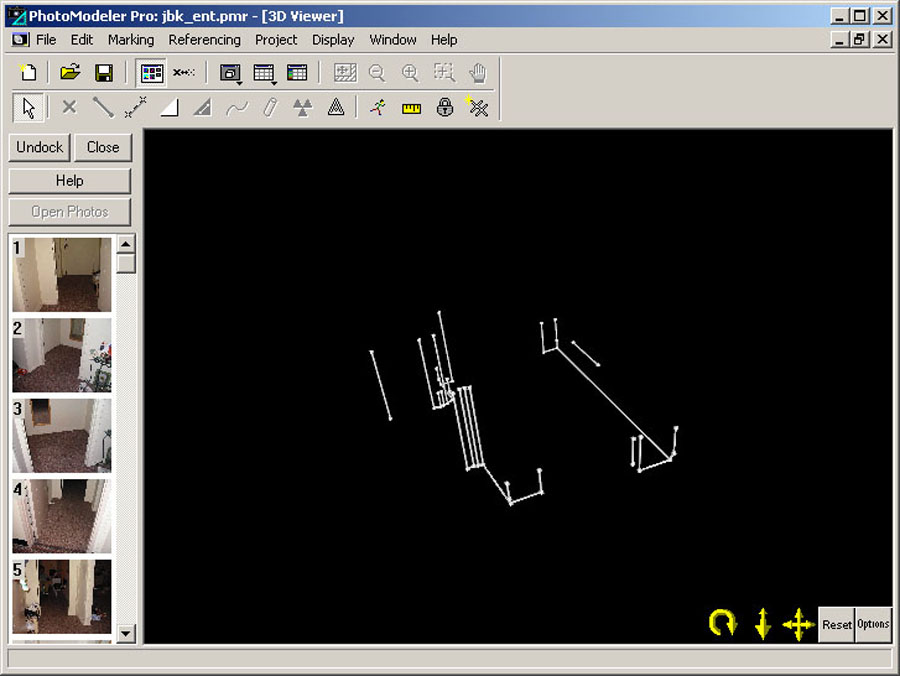The height and width of the screenshot is (676, 900).
Task: Click the Reset button in 3D viewer
Action: (x=836, y=624)
